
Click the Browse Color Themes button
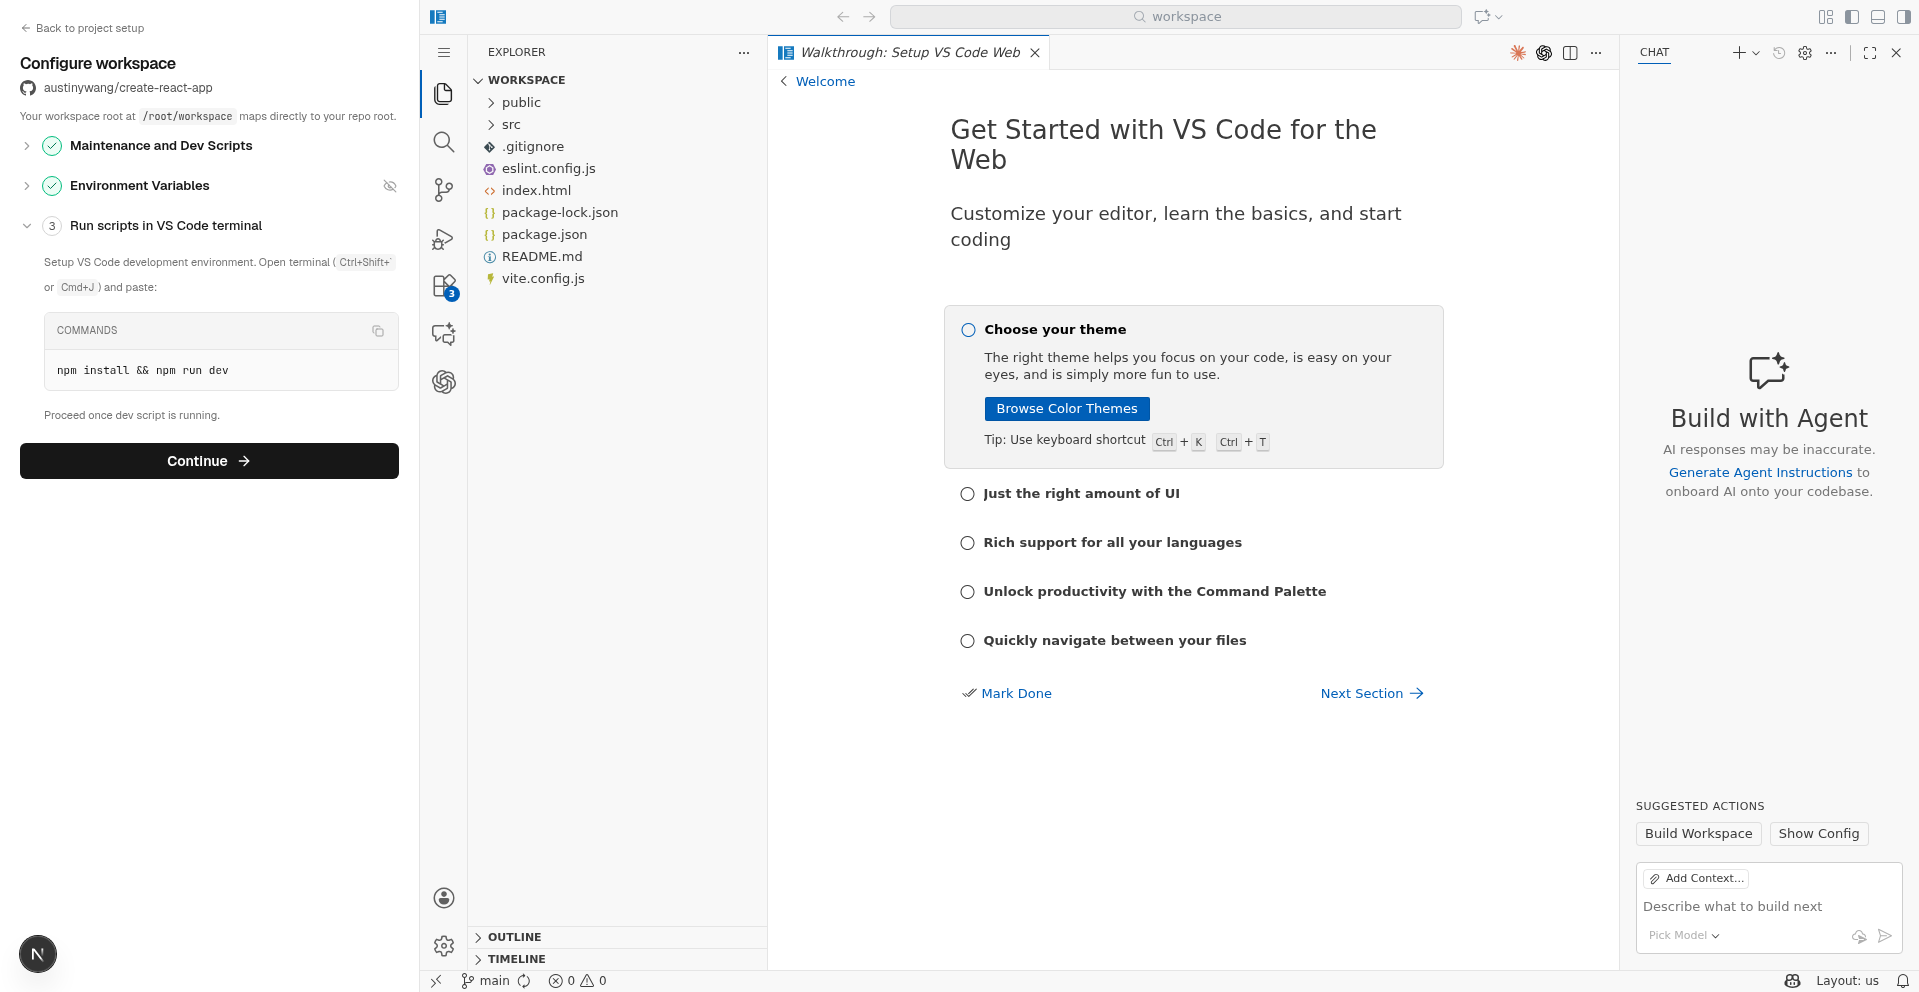pyautogui.click(x=1066, y=408)
